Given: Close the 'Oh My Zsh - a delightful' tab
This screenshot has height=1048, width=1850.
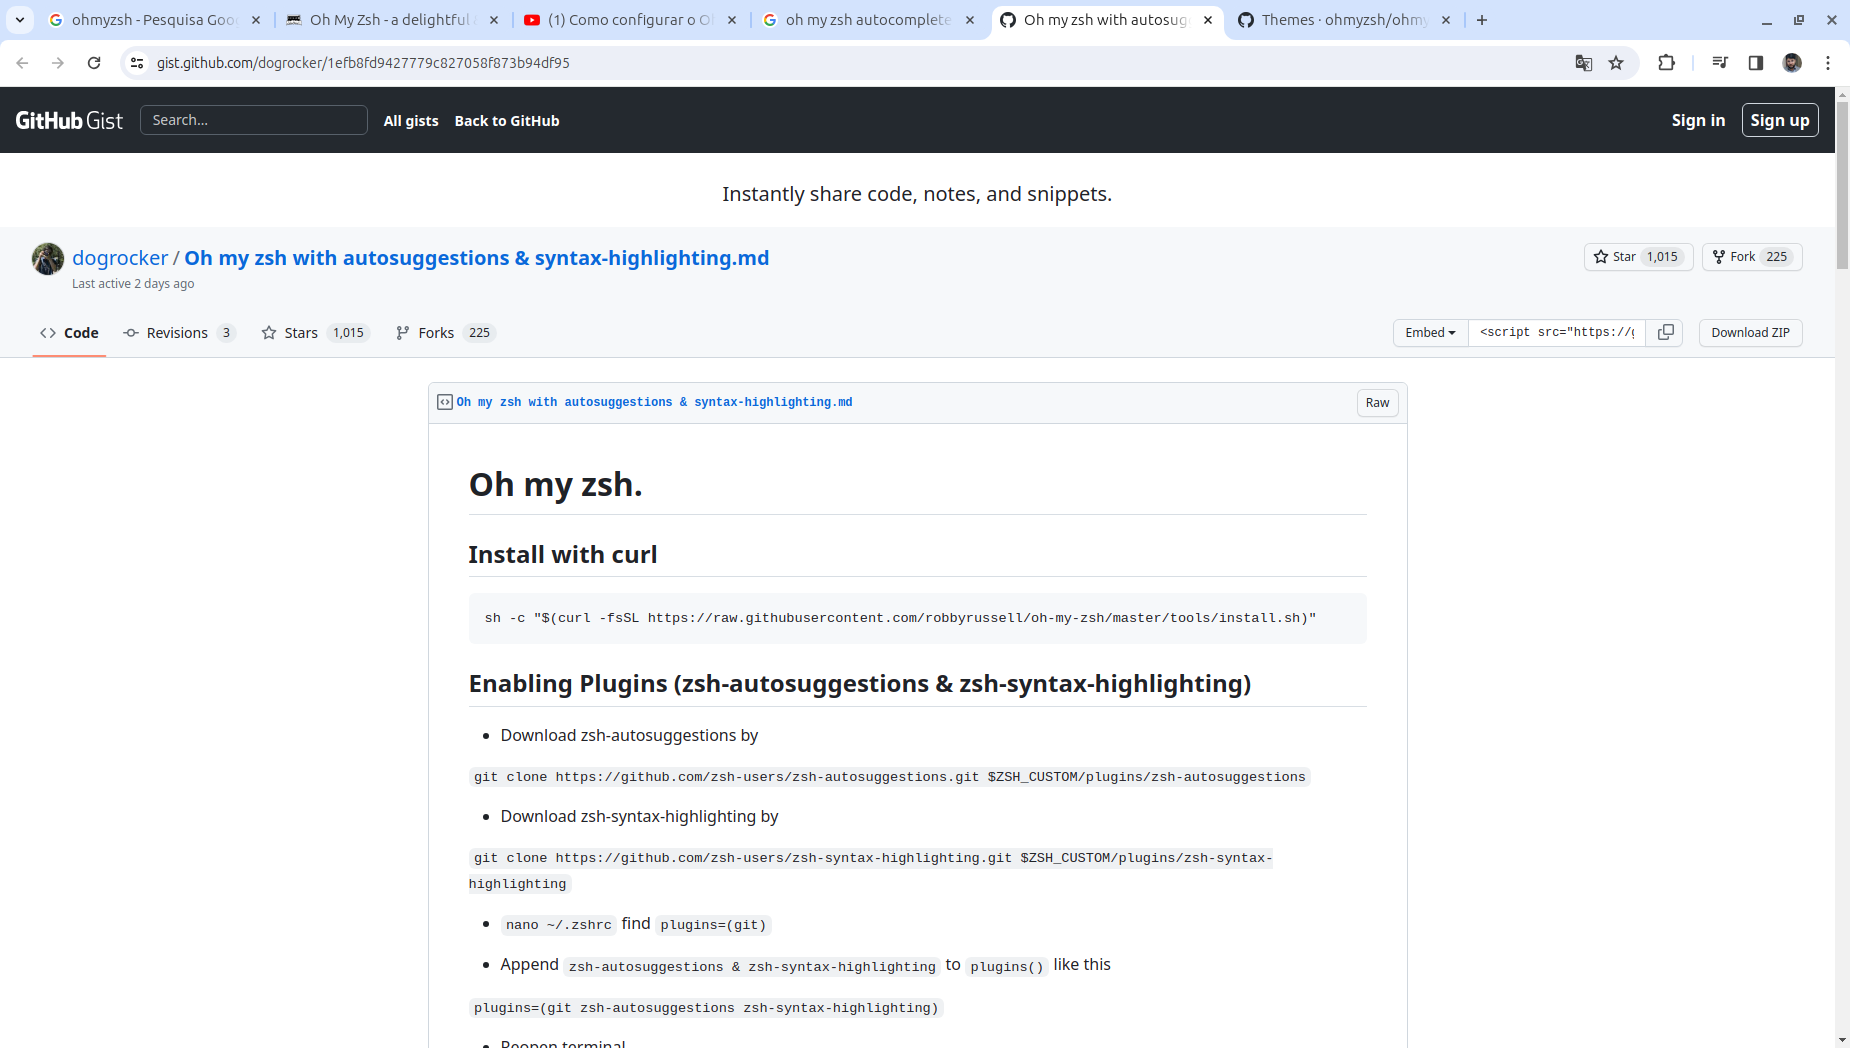Looking at the screenshot, I should 494,20.
